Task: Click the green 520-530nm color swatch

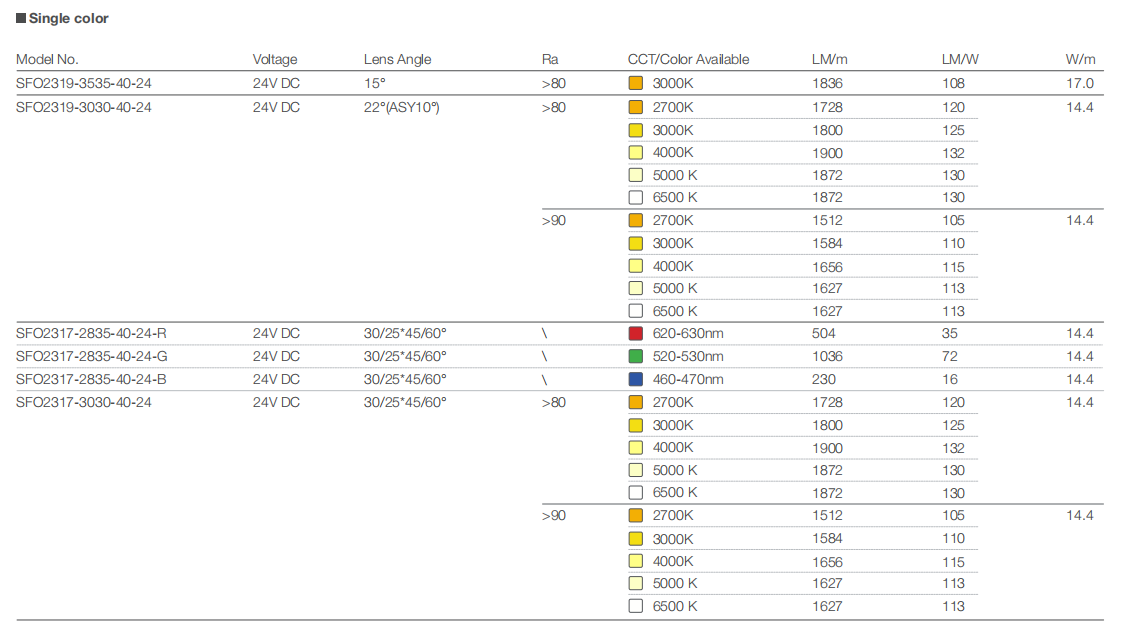Action: coord(635,357)
